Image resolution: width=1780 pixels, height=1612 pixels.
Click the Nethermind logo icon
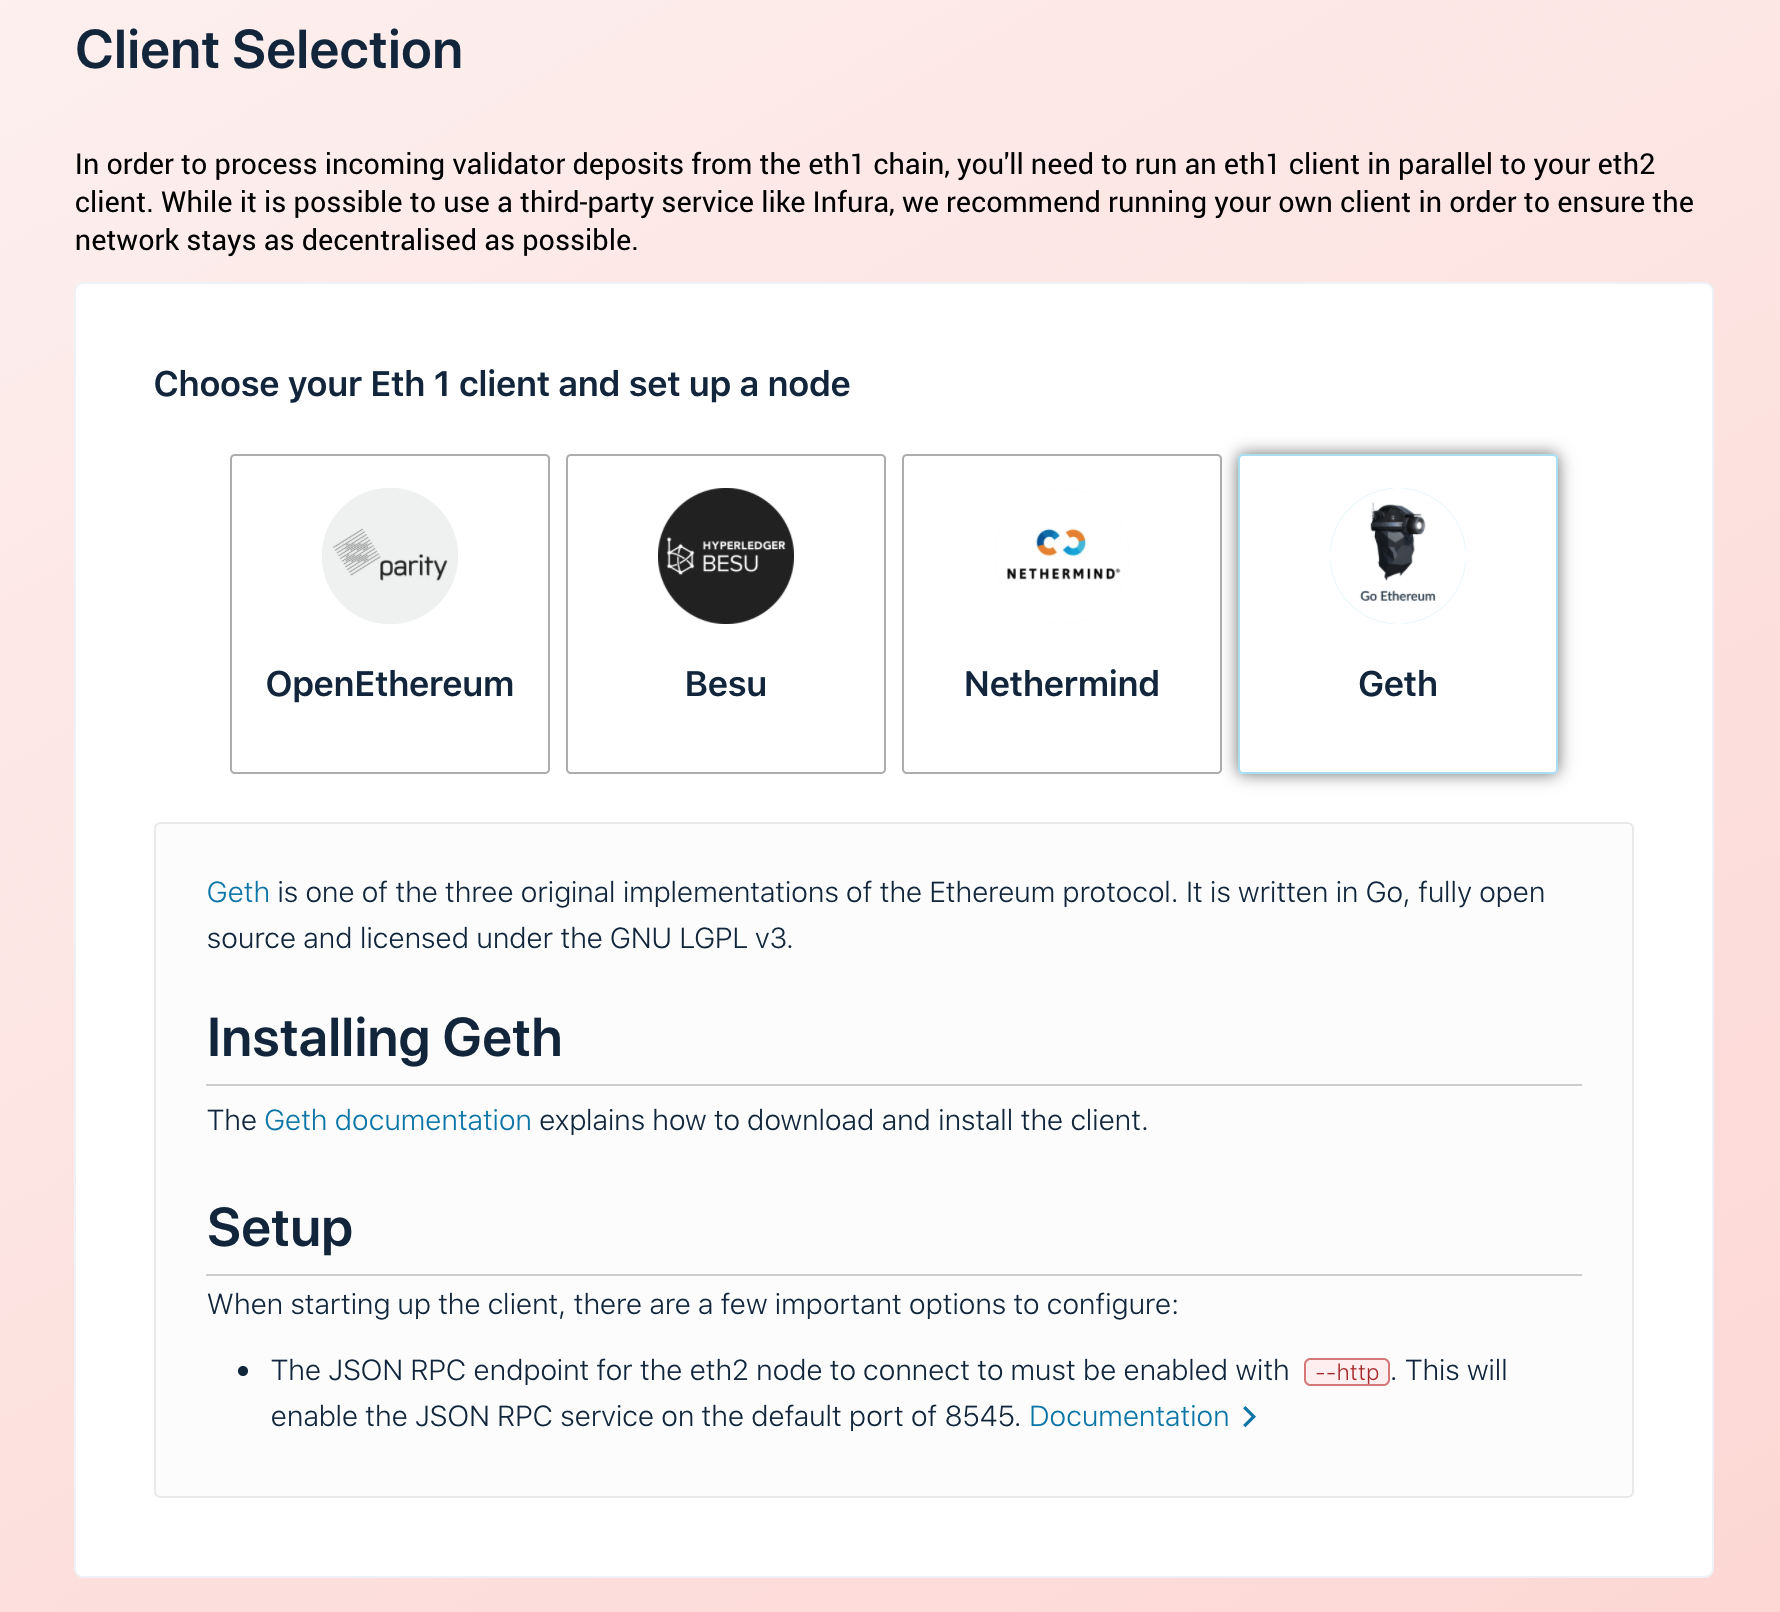point(1061,551)
